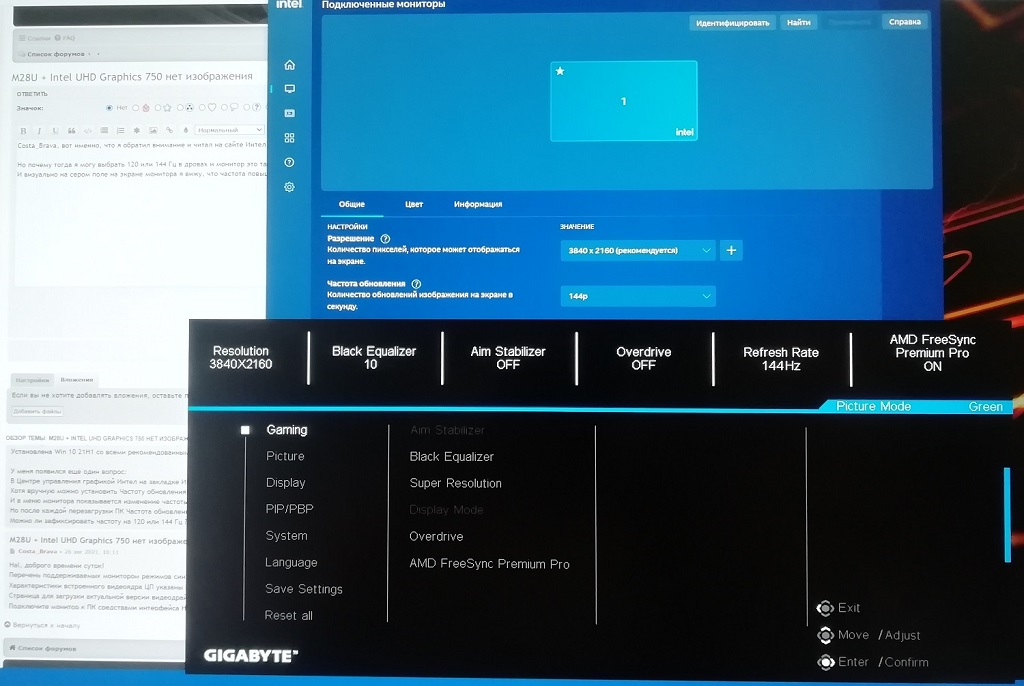
Task: Toggle Italic in forum editor toolbar
Action: [39, 130]
